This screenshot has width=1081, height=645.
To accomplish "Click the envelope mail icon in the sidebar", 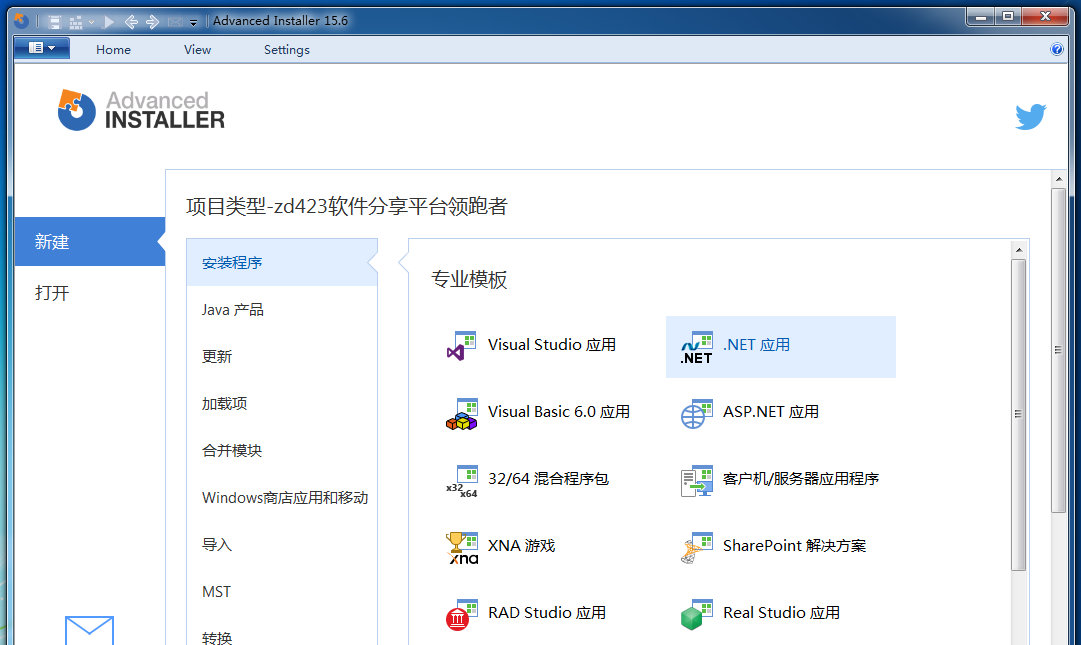I will tap(90, 630).
